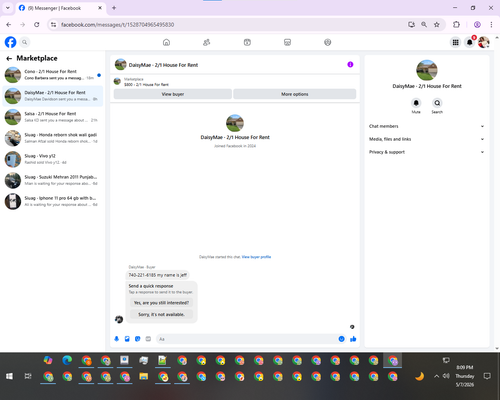Click the More options button
The width and height of the screenshot is (500, 400).
[x=295, y=94]
